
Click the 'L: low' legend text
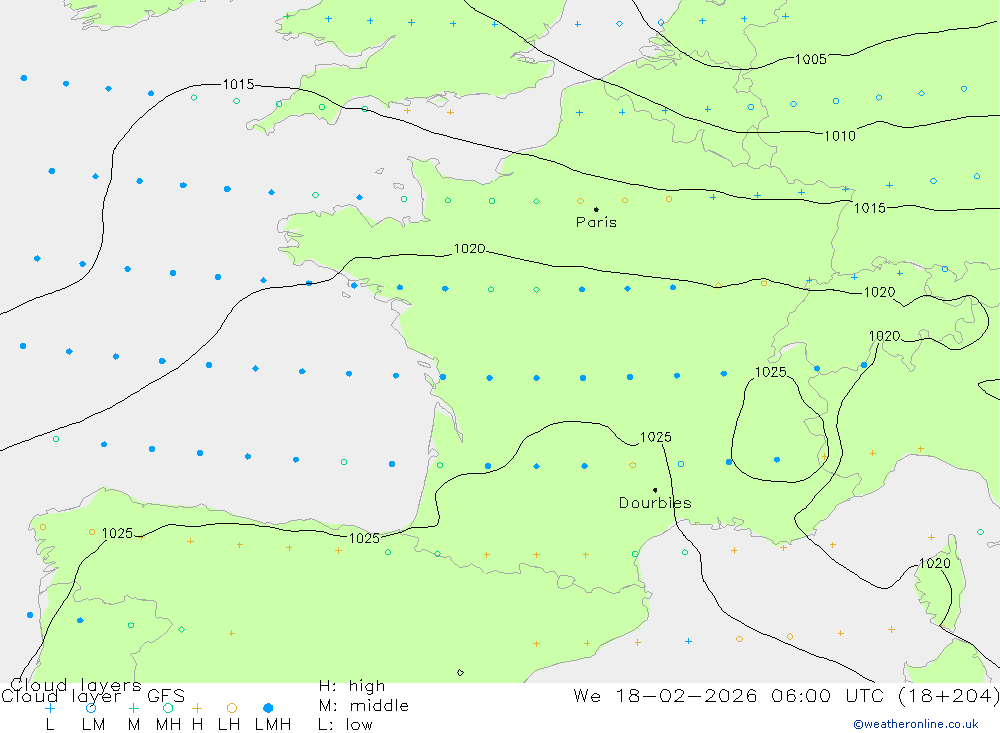click(345, 725)
